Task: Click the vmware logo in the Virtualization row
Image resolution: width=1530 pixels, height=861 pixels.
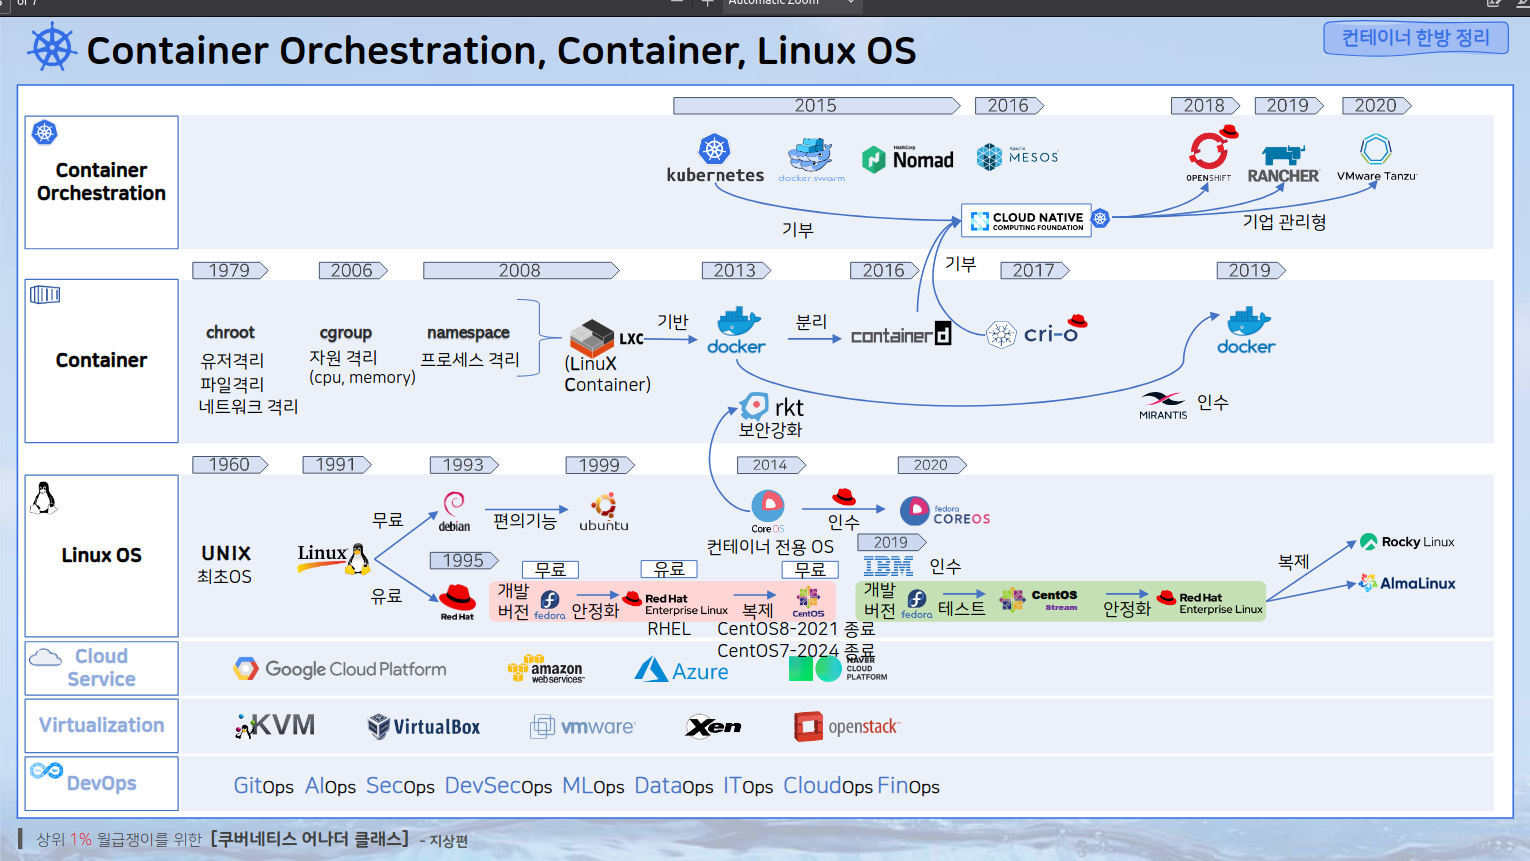Action: [x=582, y=727]
